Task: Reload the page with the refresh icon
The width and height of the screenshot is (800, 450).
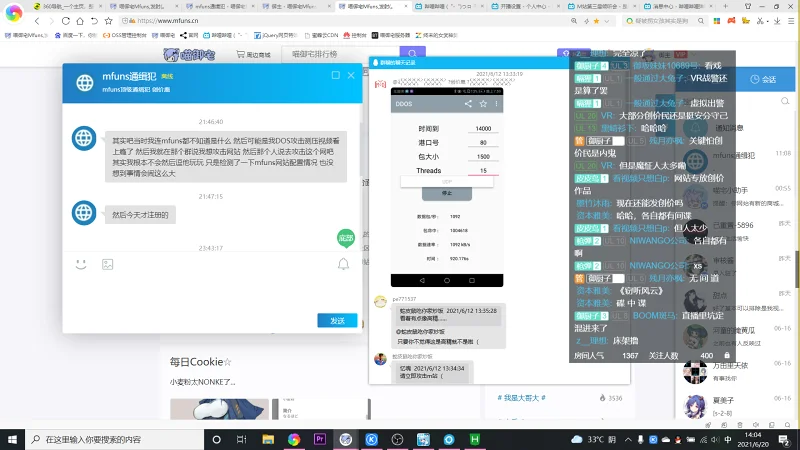Action: [66, 21]
